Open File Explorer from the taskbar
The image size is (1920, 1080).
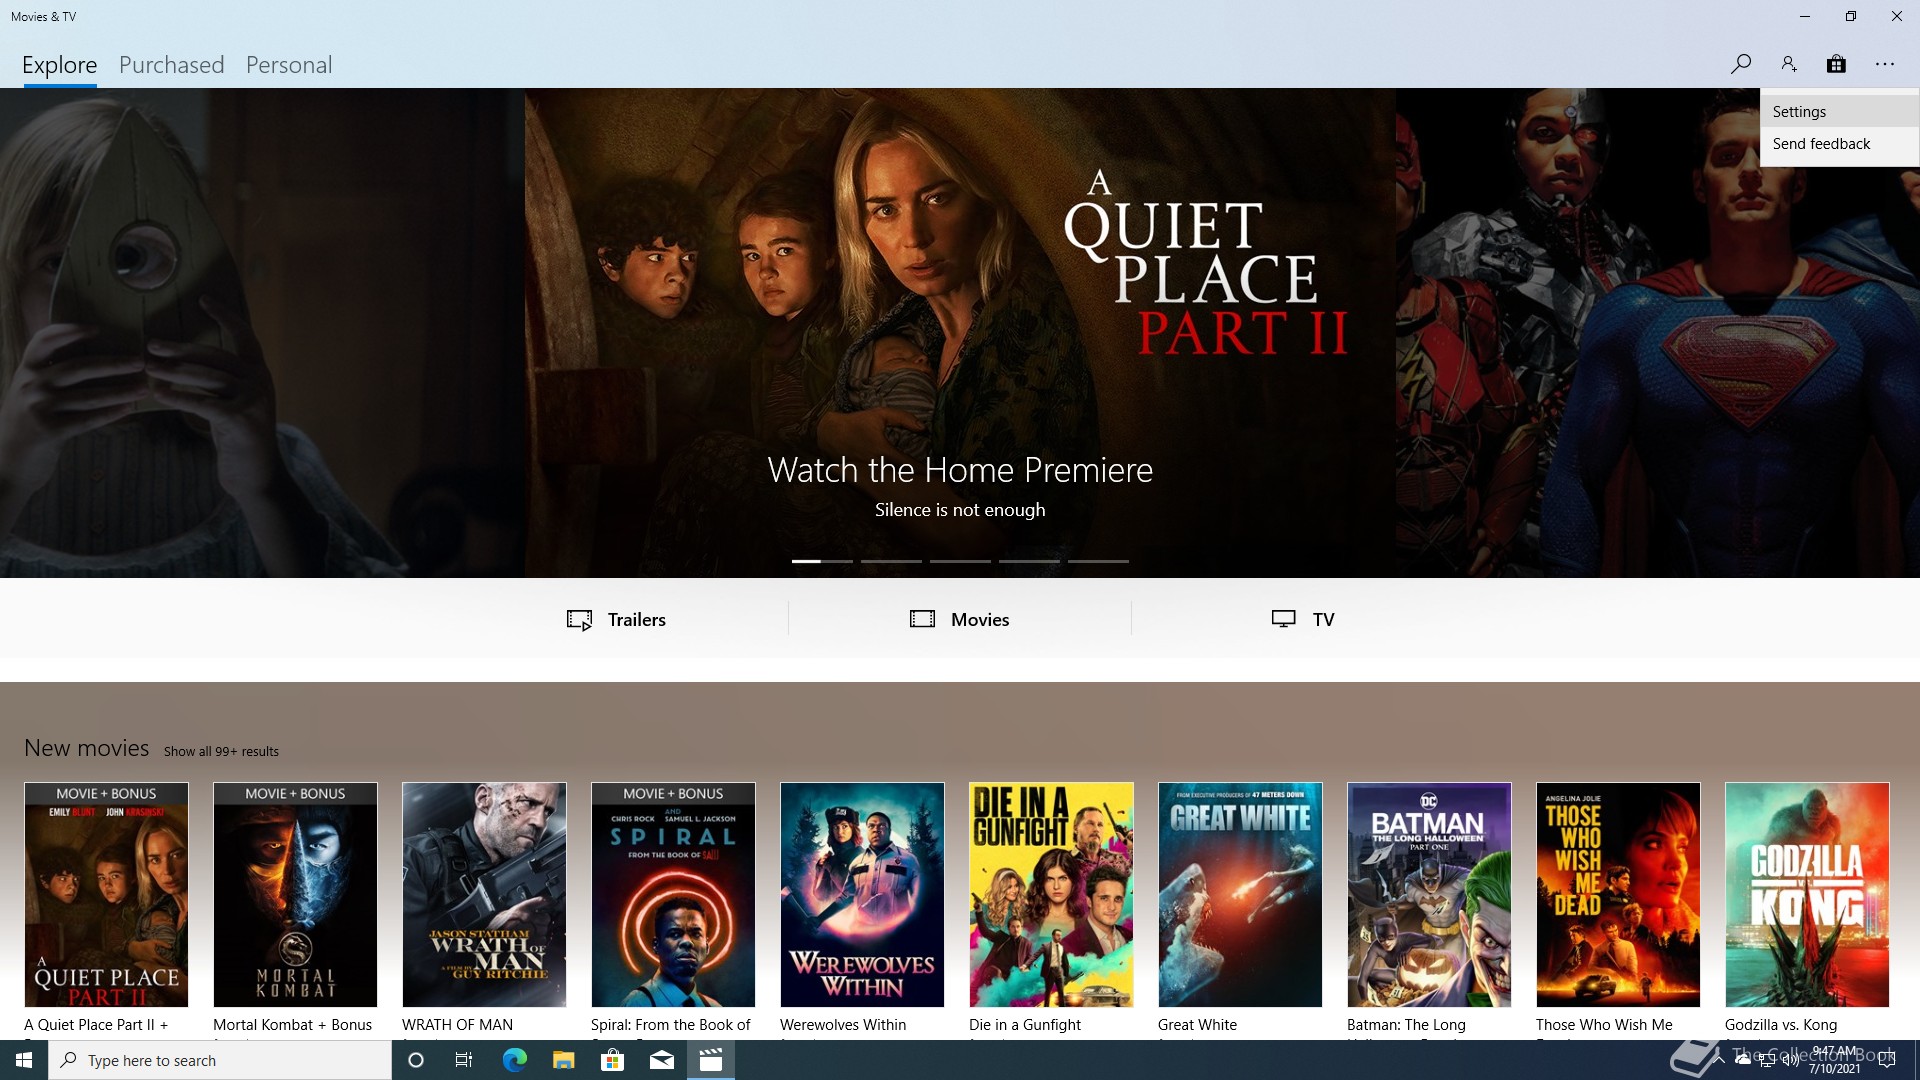(x=563, y=1060)
